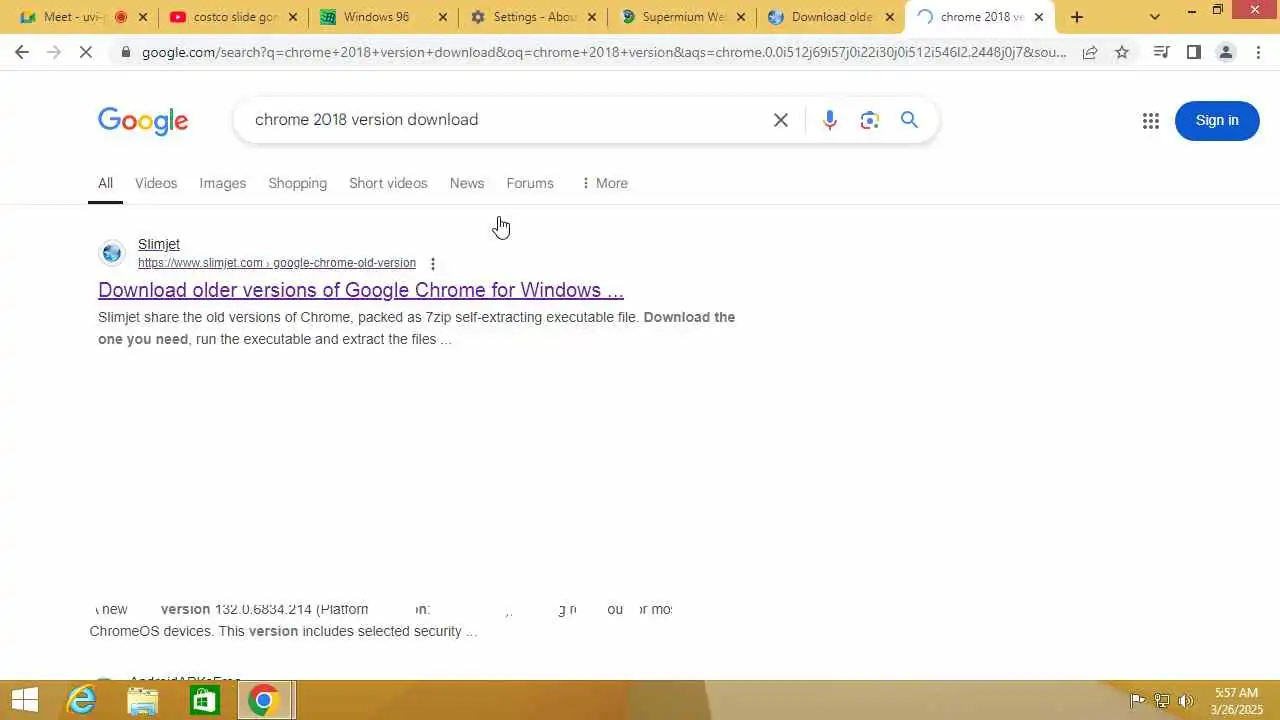Open a new tab
The width and height of the screenshot is (1280, 720).
[1077, 17]
